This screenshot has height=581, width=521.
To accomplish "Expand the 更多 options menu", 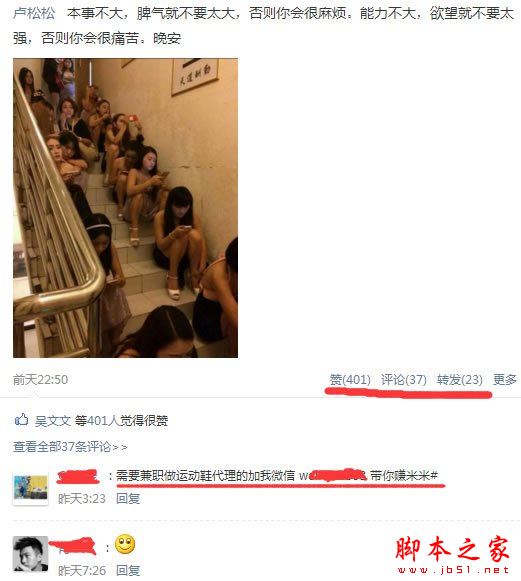I will [x=505, y=379].
